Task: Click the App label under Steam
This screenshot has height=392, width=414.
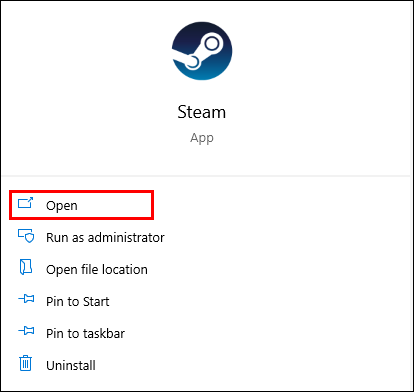Action: [x=202, y=138]
